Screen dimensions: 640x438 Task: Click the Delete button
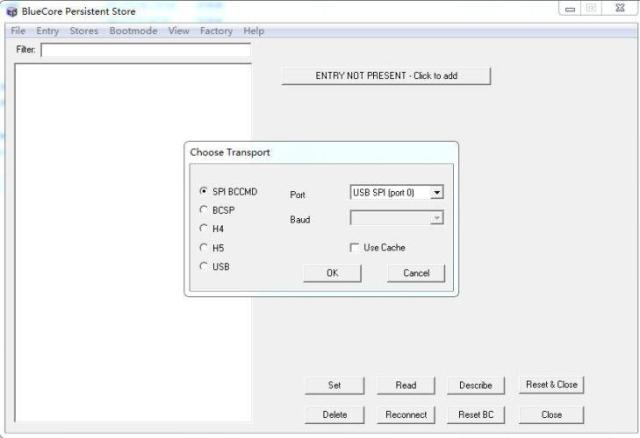pos(334,415)
